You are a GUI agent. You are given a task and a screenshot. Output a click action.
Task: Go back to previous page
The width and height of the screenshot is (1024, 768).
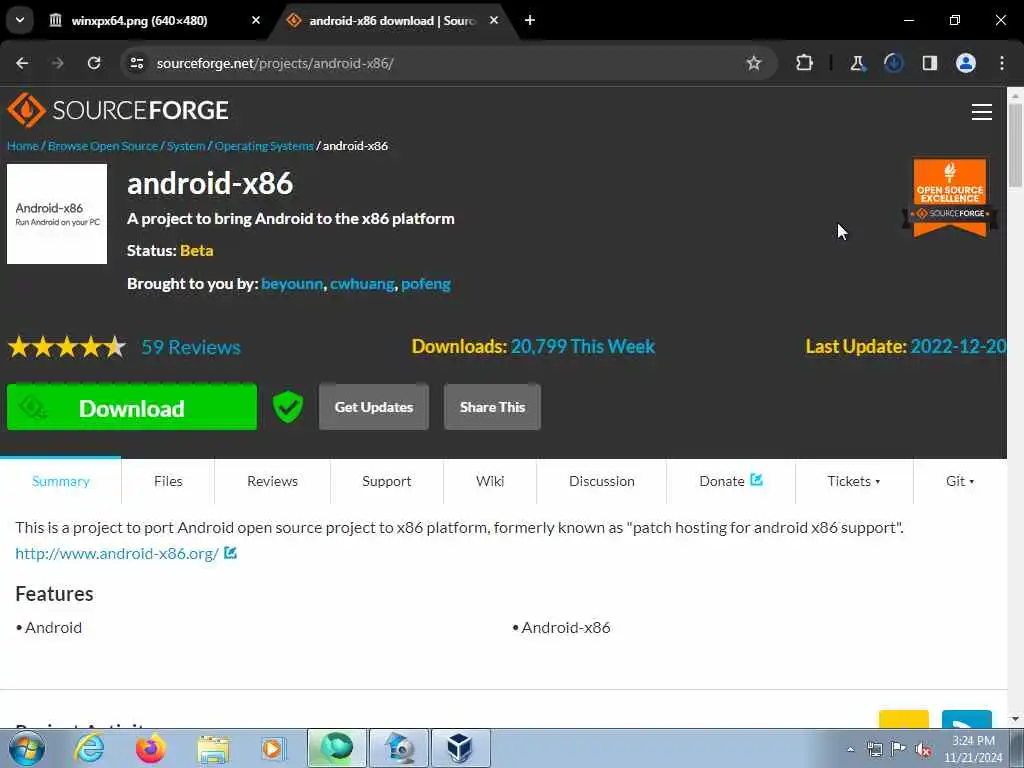[22, 63]
